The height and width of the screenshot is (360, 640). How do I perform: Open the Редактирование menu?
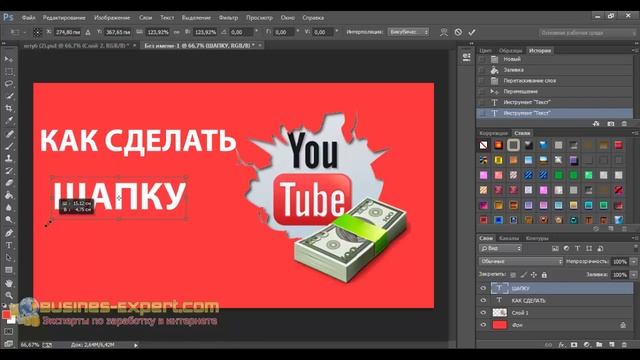(64, 18)
